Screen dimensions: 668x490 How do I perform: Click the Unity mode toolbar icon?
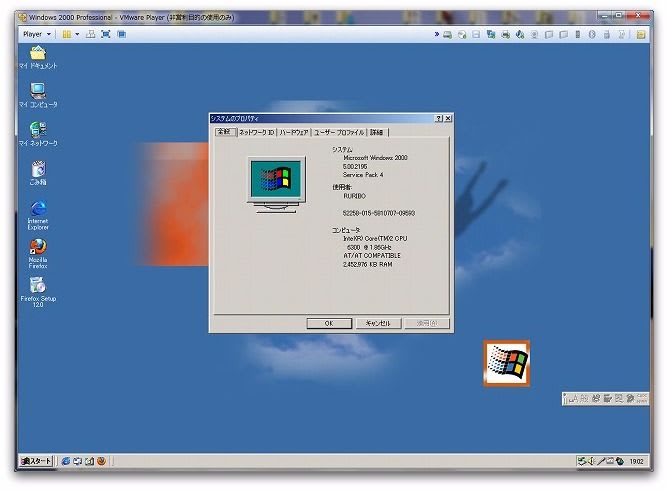coord(121,34)
